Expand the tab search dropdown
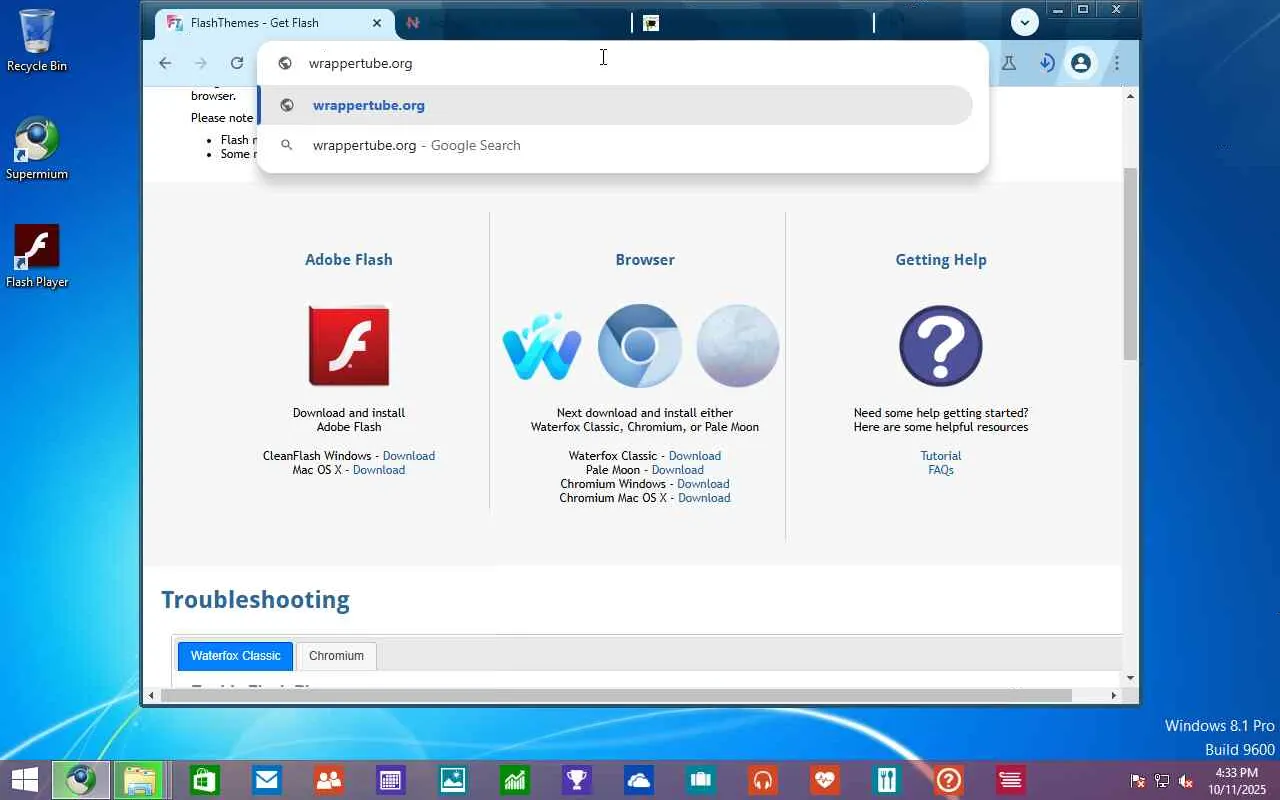Viewport: 1280px width, 800px height. (x=1024, y=22)
